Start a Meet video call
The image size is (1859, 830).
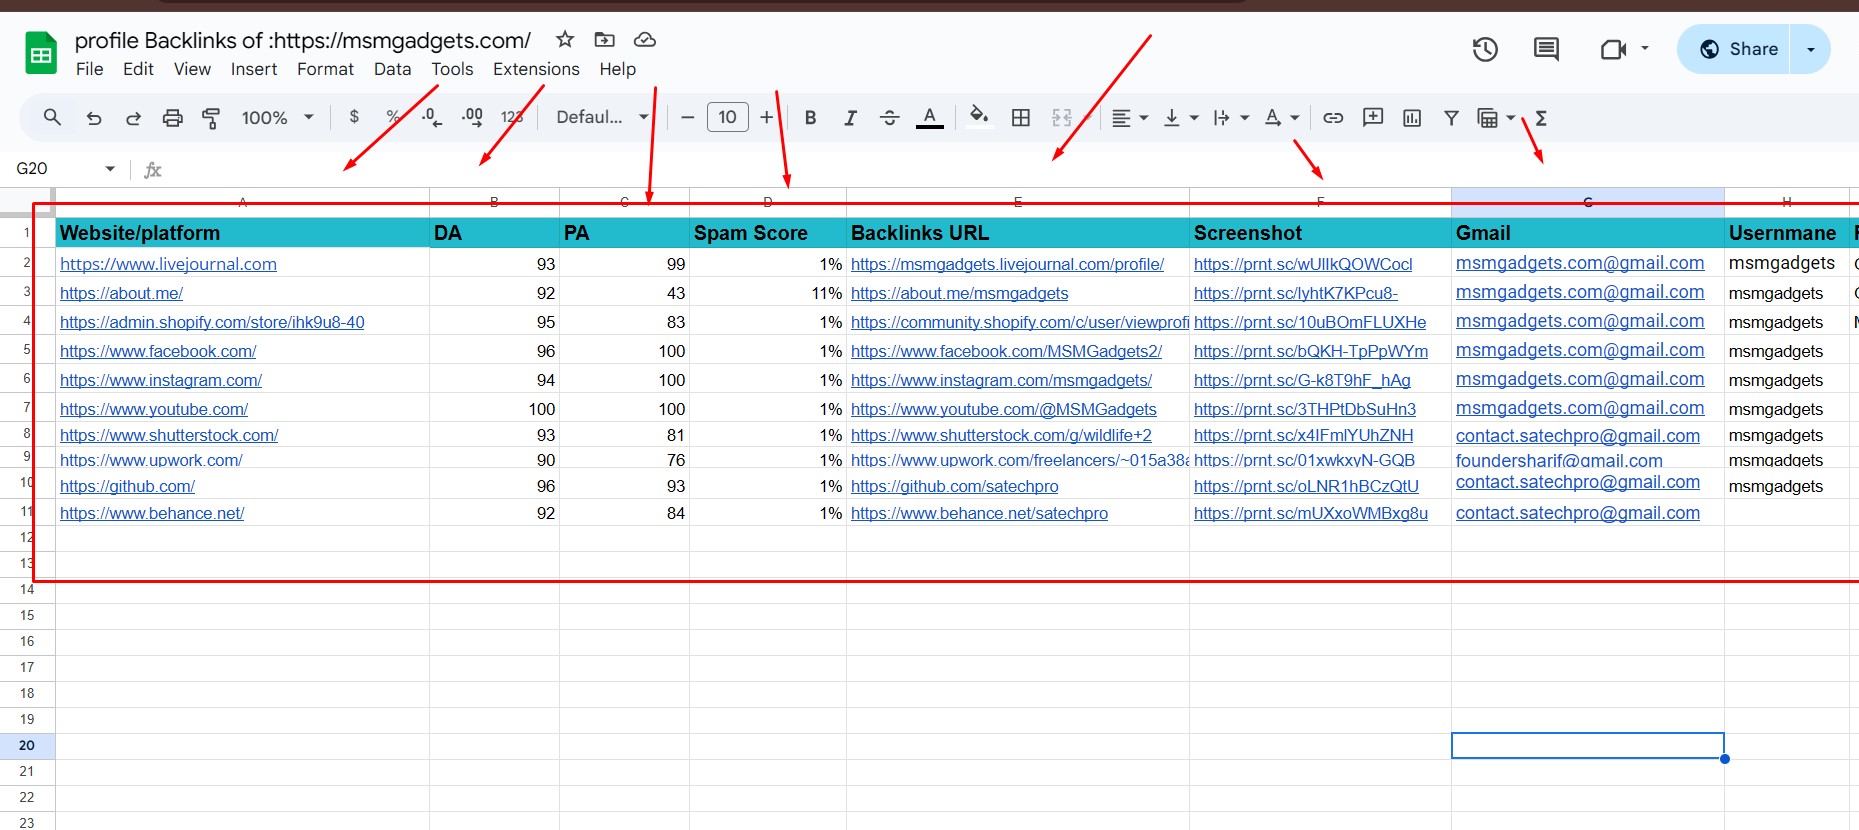click(x=1613, y=49)
